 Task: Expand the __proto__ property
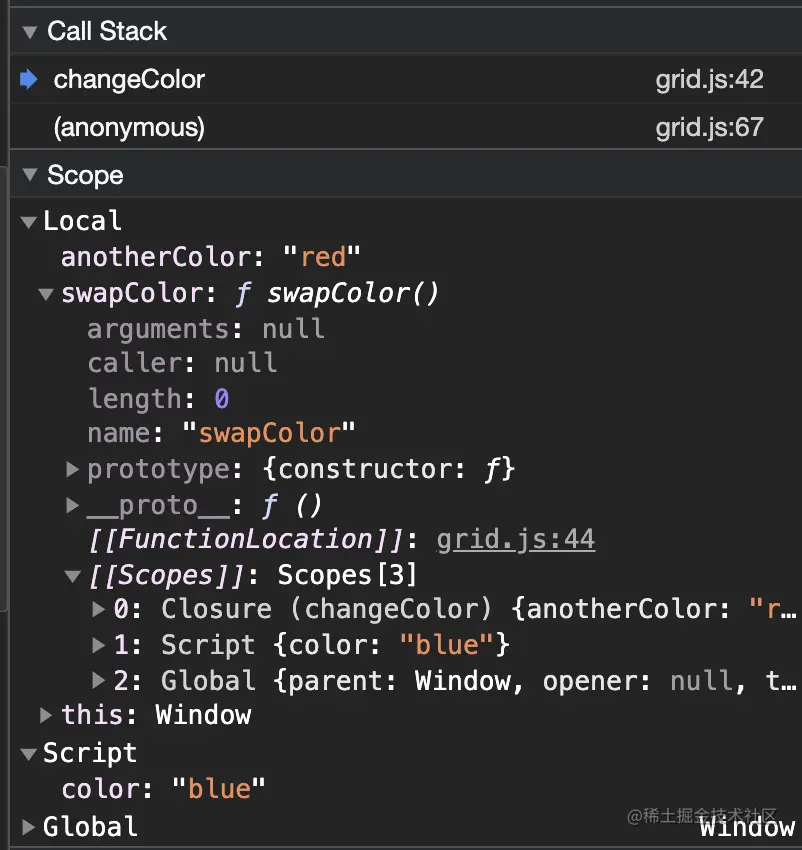coord(72,505)
